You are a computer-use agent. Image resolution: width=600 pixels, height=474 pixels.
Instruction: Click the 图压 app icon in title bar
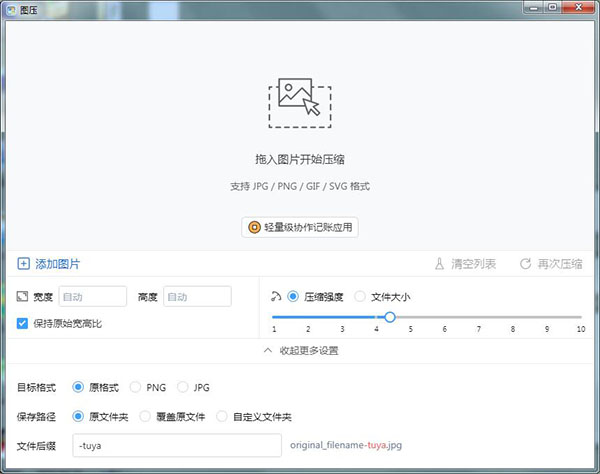(x=10, y=9)
